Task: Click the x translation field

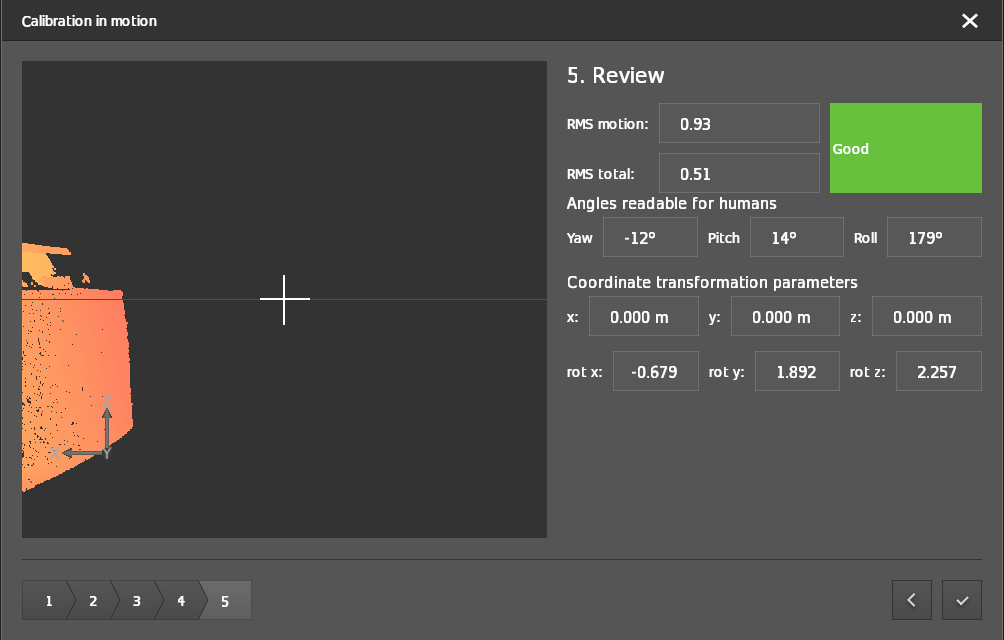Action: point(643,317)
